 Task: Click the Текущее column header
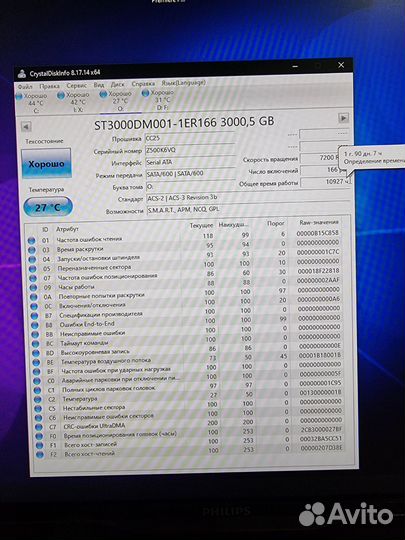[x=201, y=226]
